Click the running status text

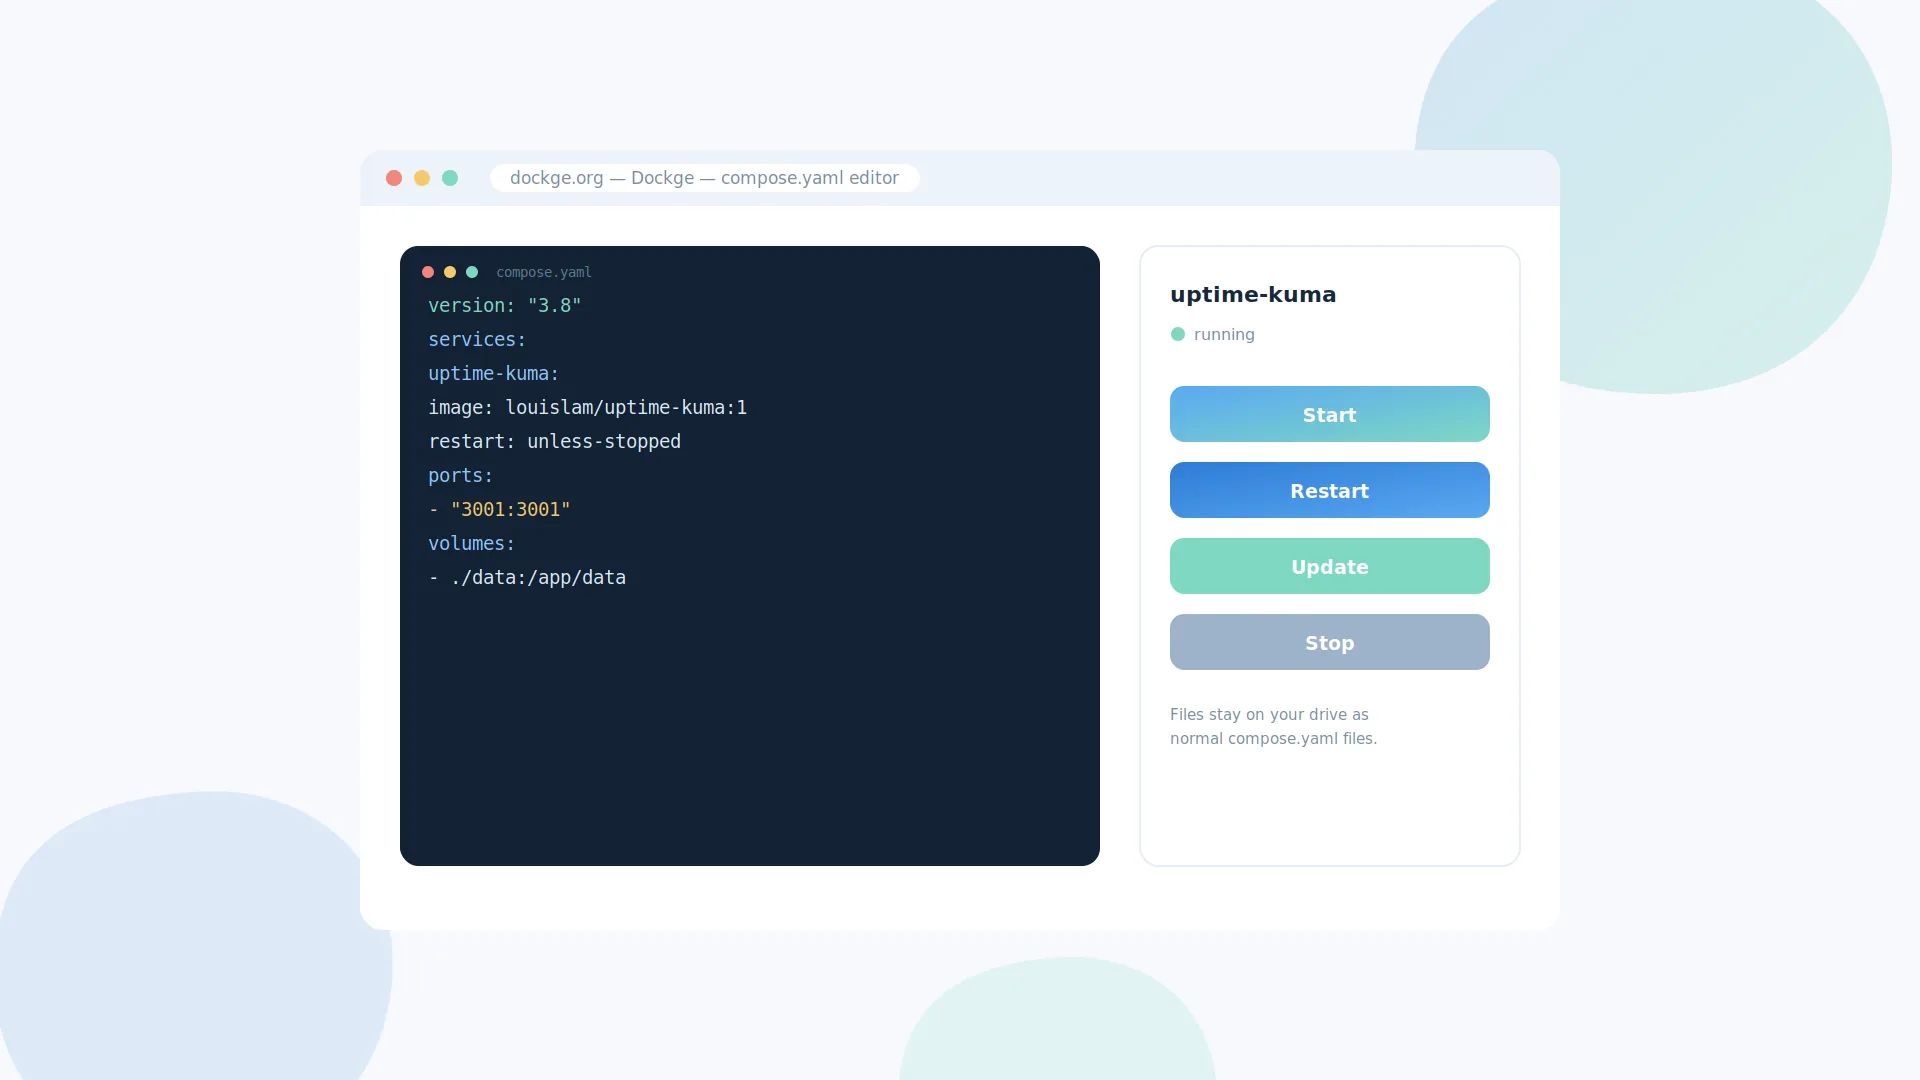[1224, 334]
